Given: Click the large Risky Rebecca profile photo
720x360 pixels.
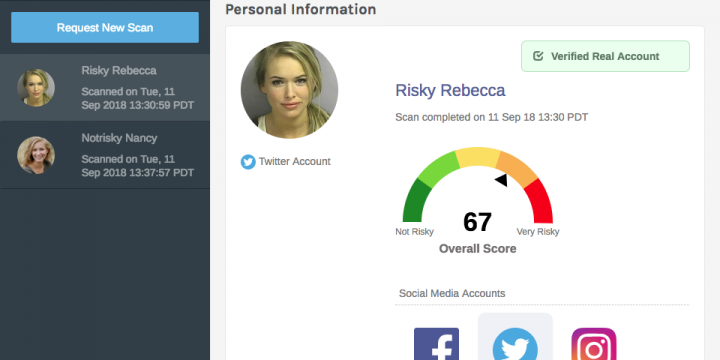Looking at the screenshot, I should pos(289,90).
